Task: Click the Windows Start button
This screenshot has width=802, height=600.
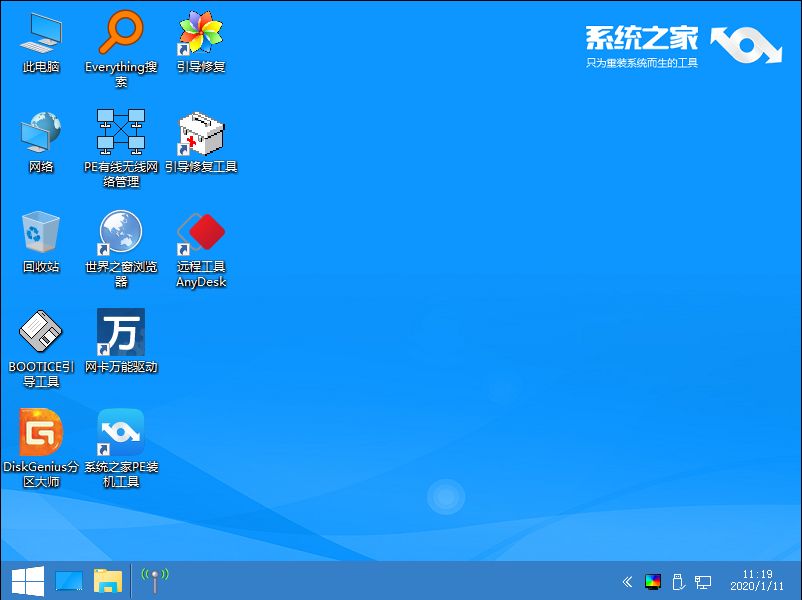Action: point(26,581)
